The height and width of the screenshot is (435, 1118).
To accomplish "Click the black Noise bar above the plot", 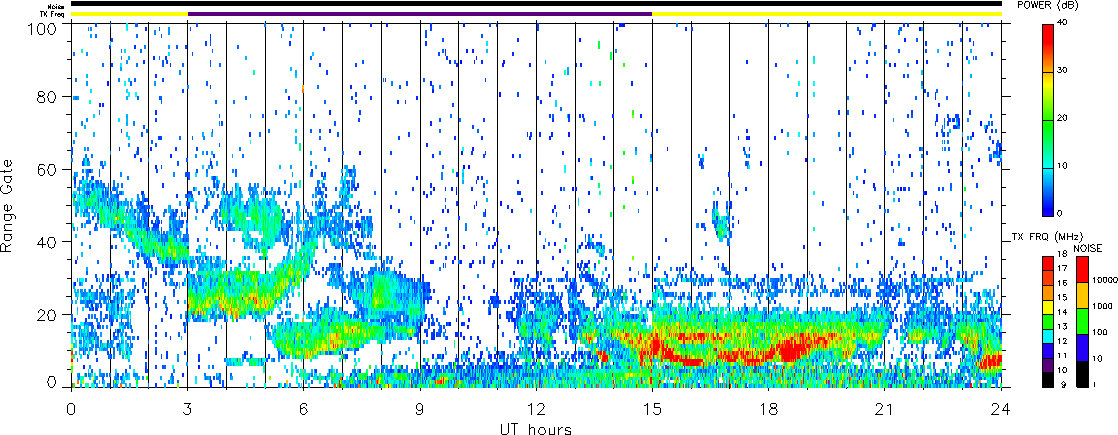I will (x=536, y=4).
